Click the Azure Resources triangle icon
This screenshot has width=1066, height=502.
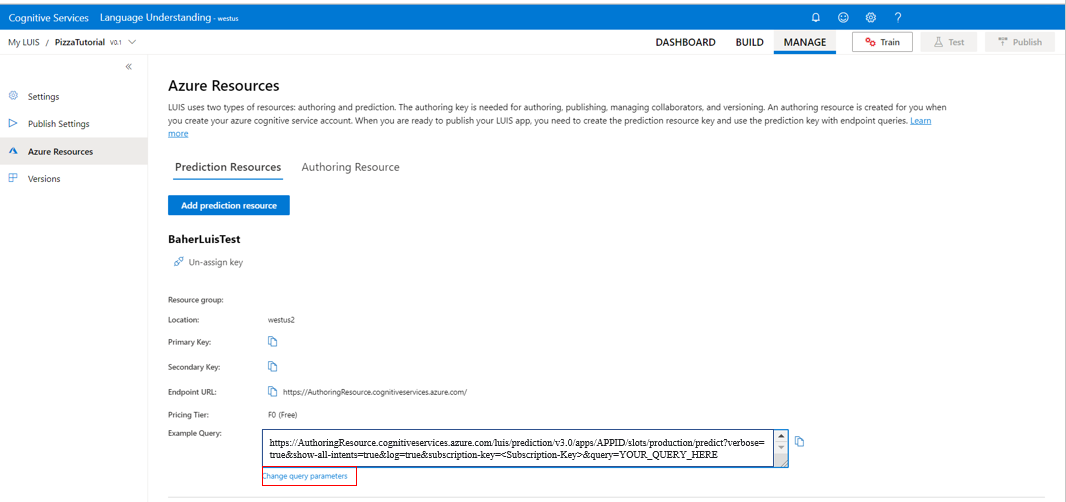[13, 151]
